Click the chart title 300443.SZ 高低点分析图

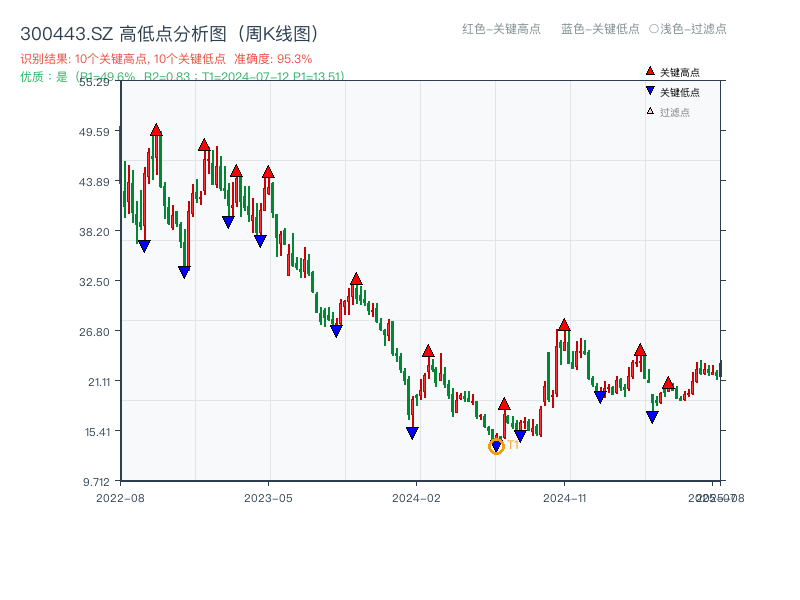point(170,34)
